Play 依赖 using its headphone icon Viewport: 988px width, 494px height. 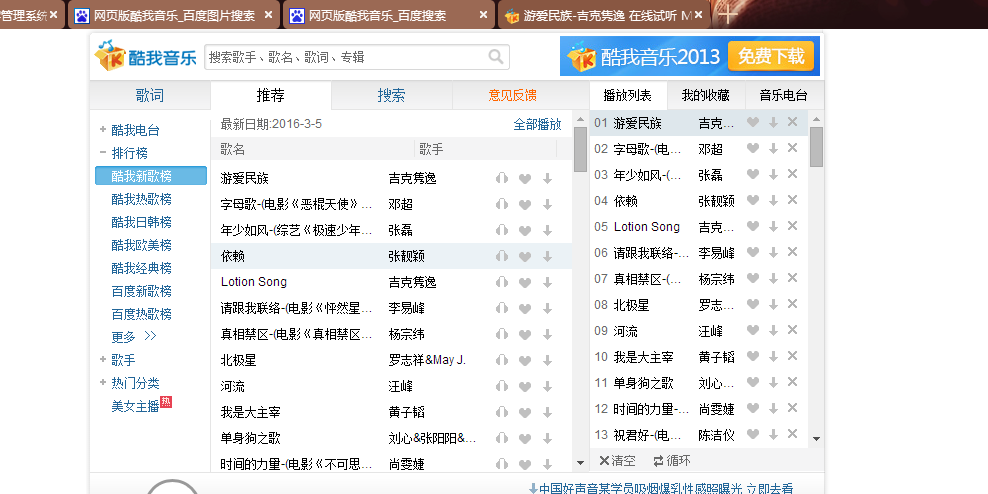pyautogui.click(x=502, y=256)
